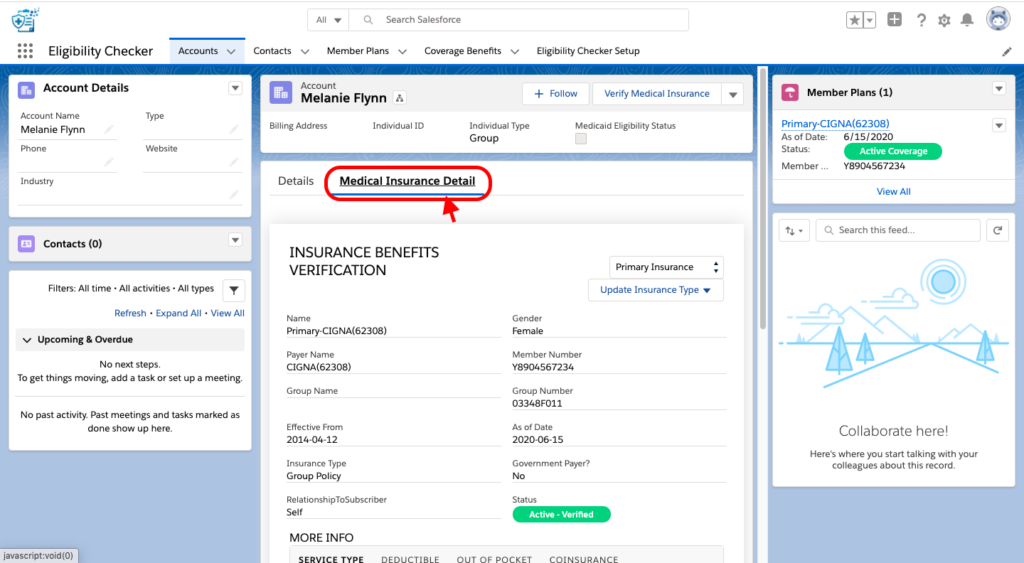
Task: Edit the Industry field pencil icon
Action: (234, 194)
